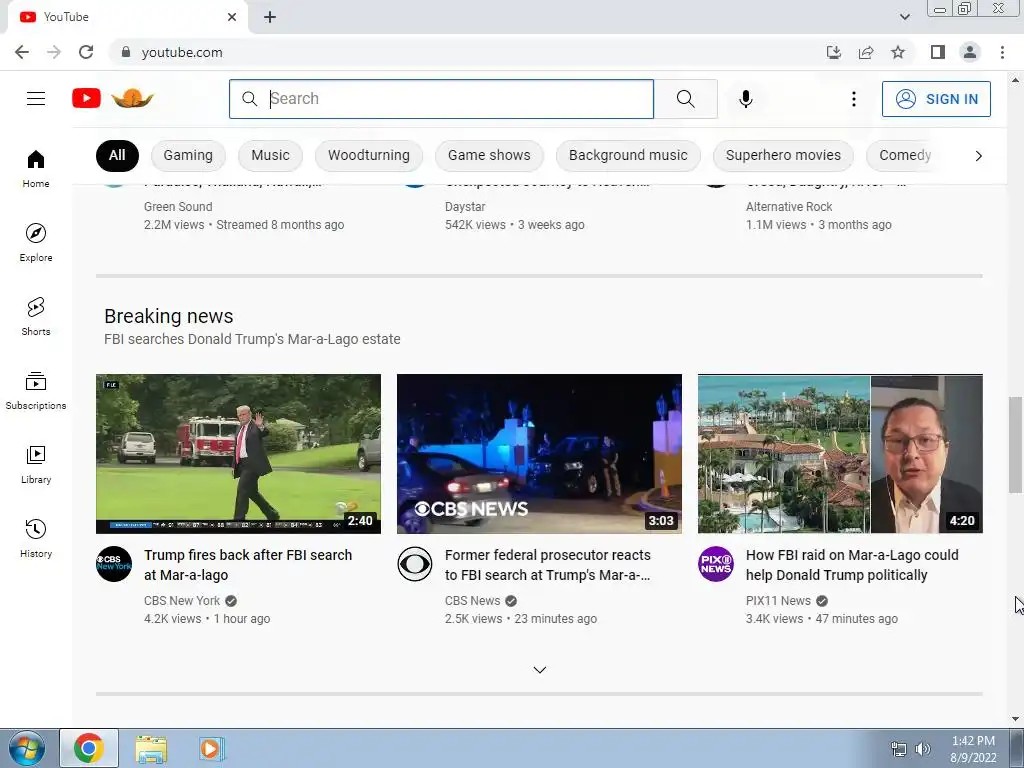Click the search magnifier button

(686, 99)
